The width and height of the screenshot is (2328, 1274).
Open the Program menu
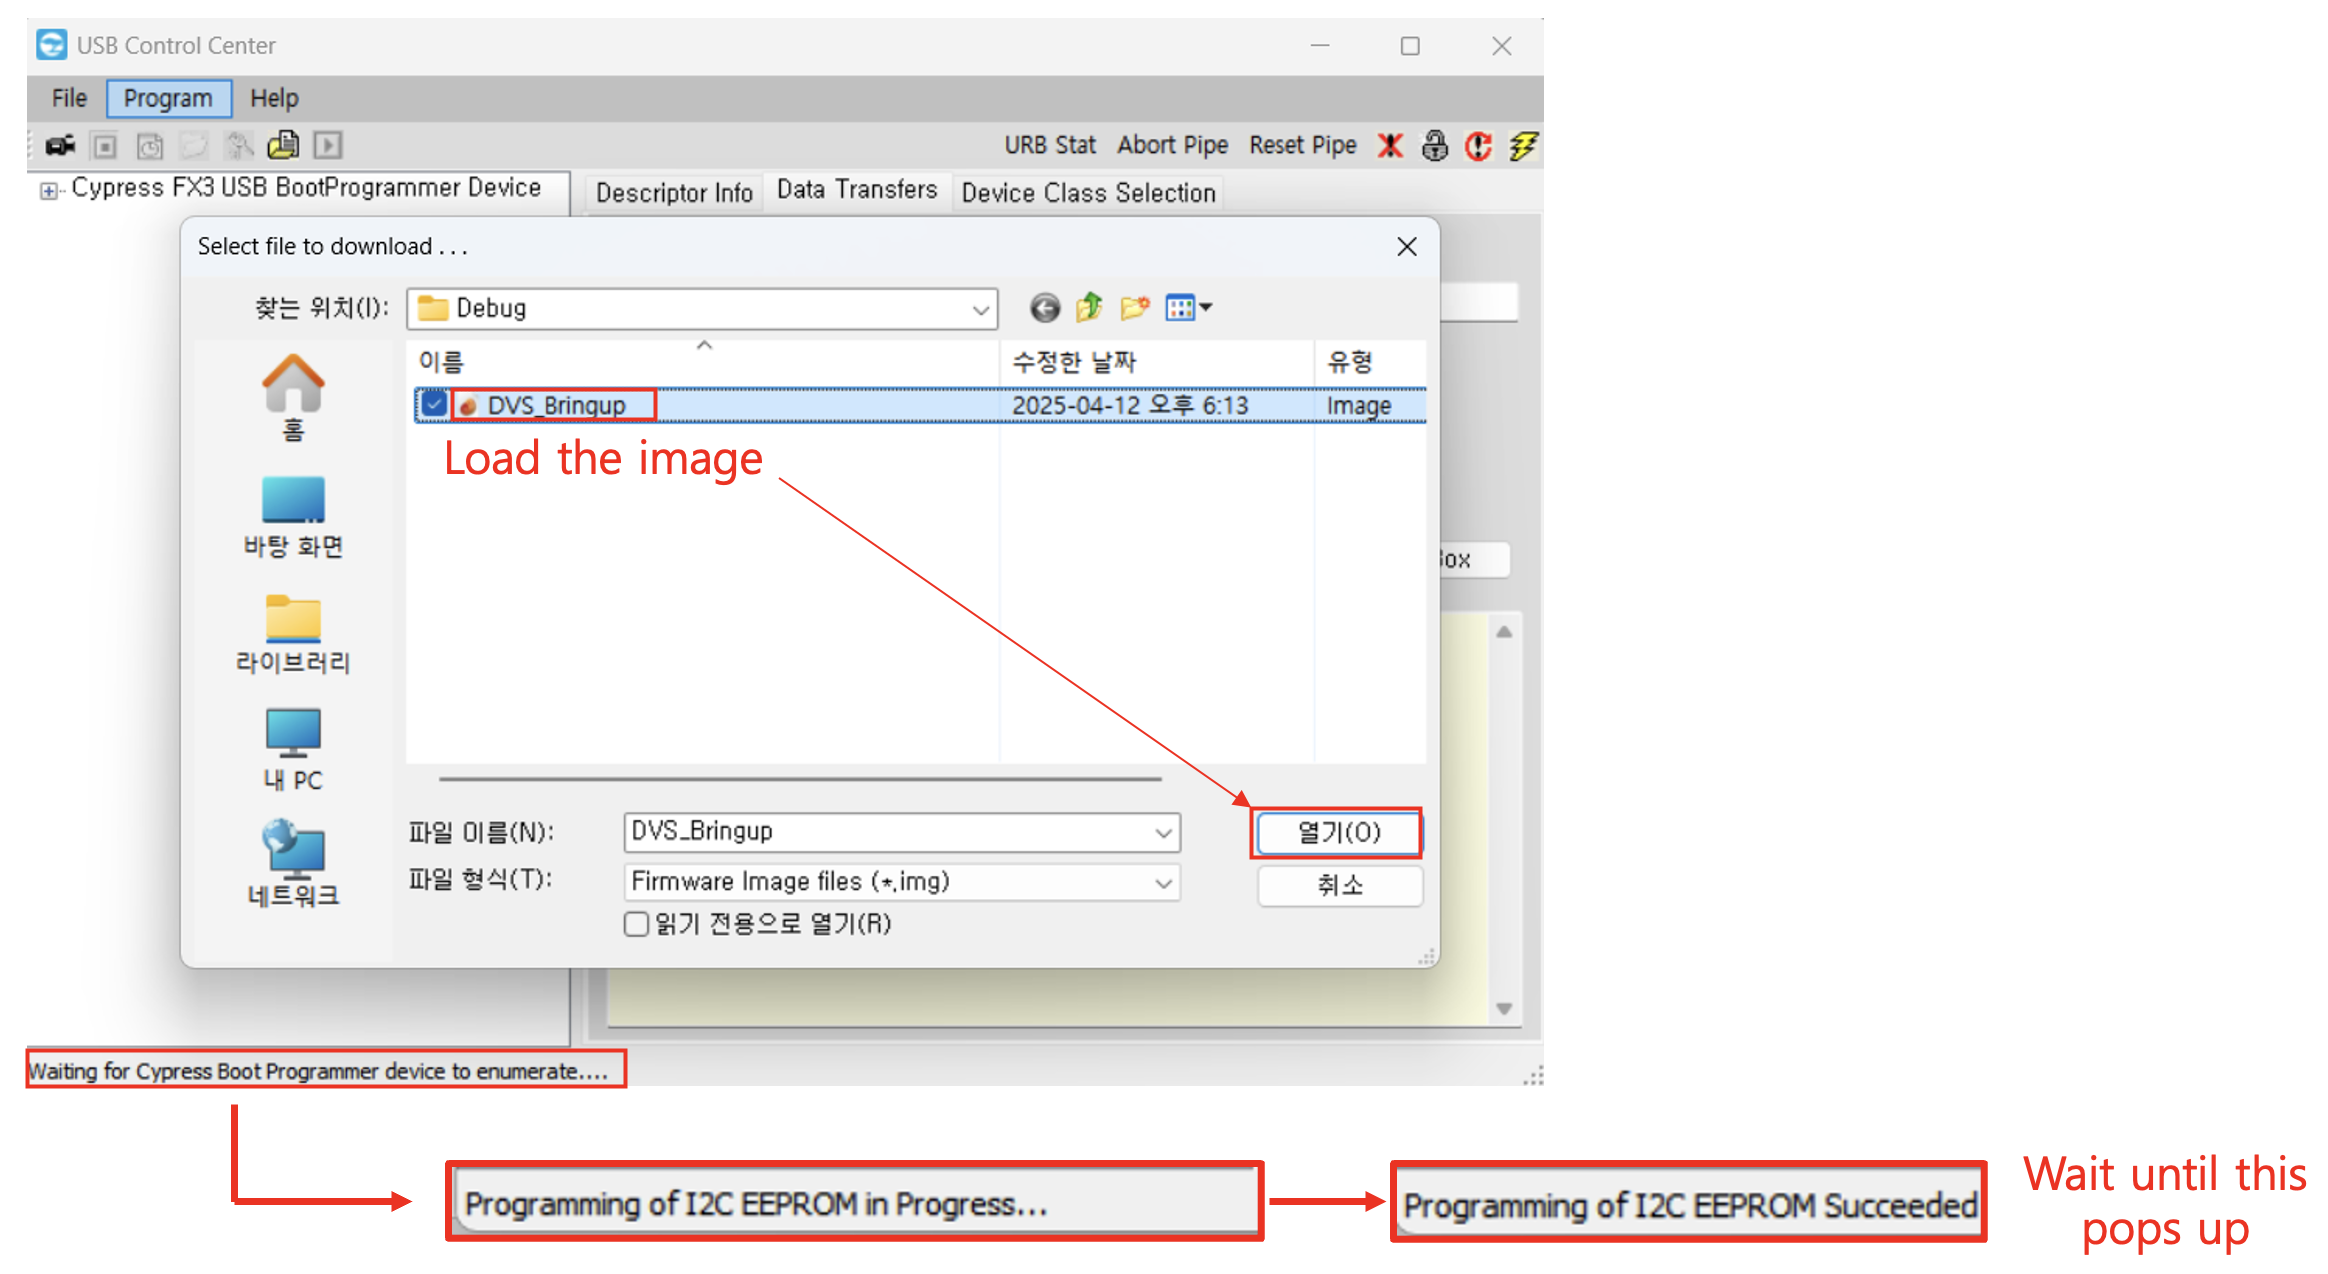pyautogui.click(x=168, y=98)
